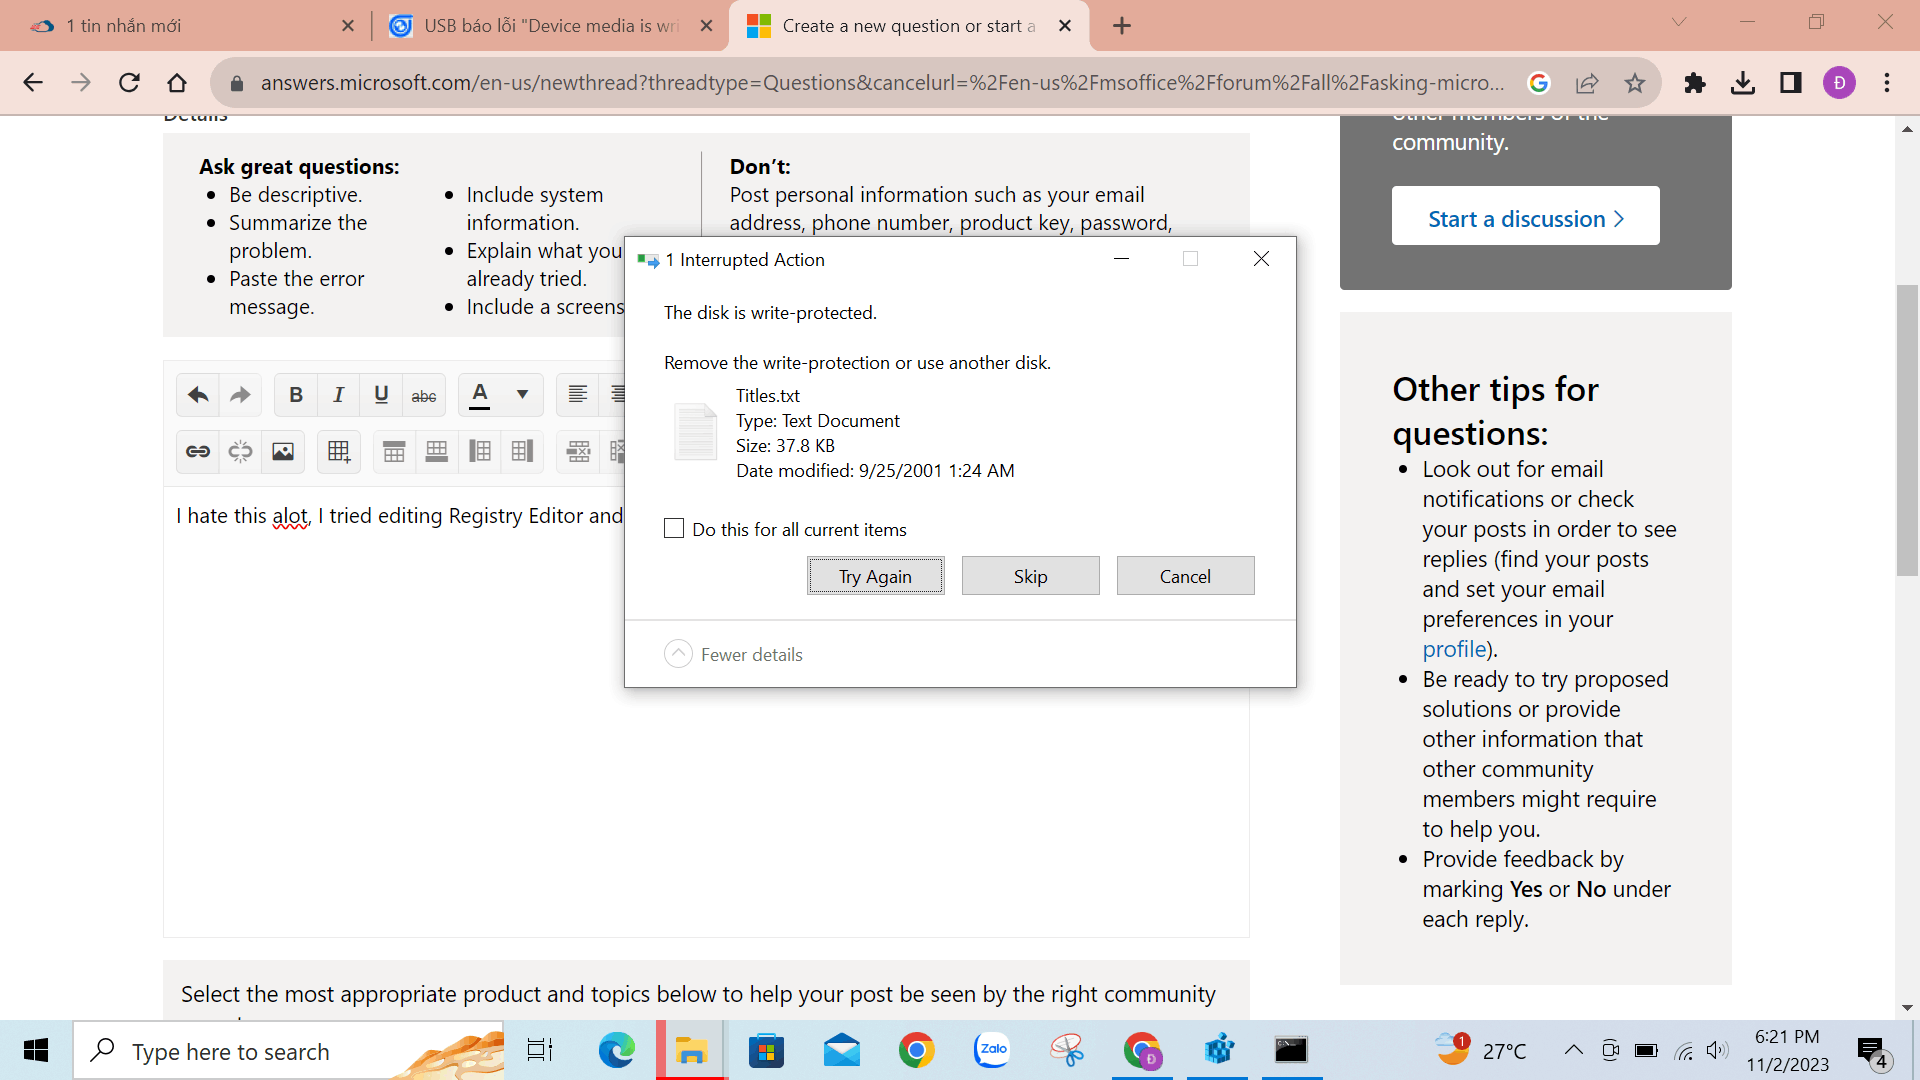Click the insert image icon
The image size is (1920, 1080).
[x=283, y=451]
